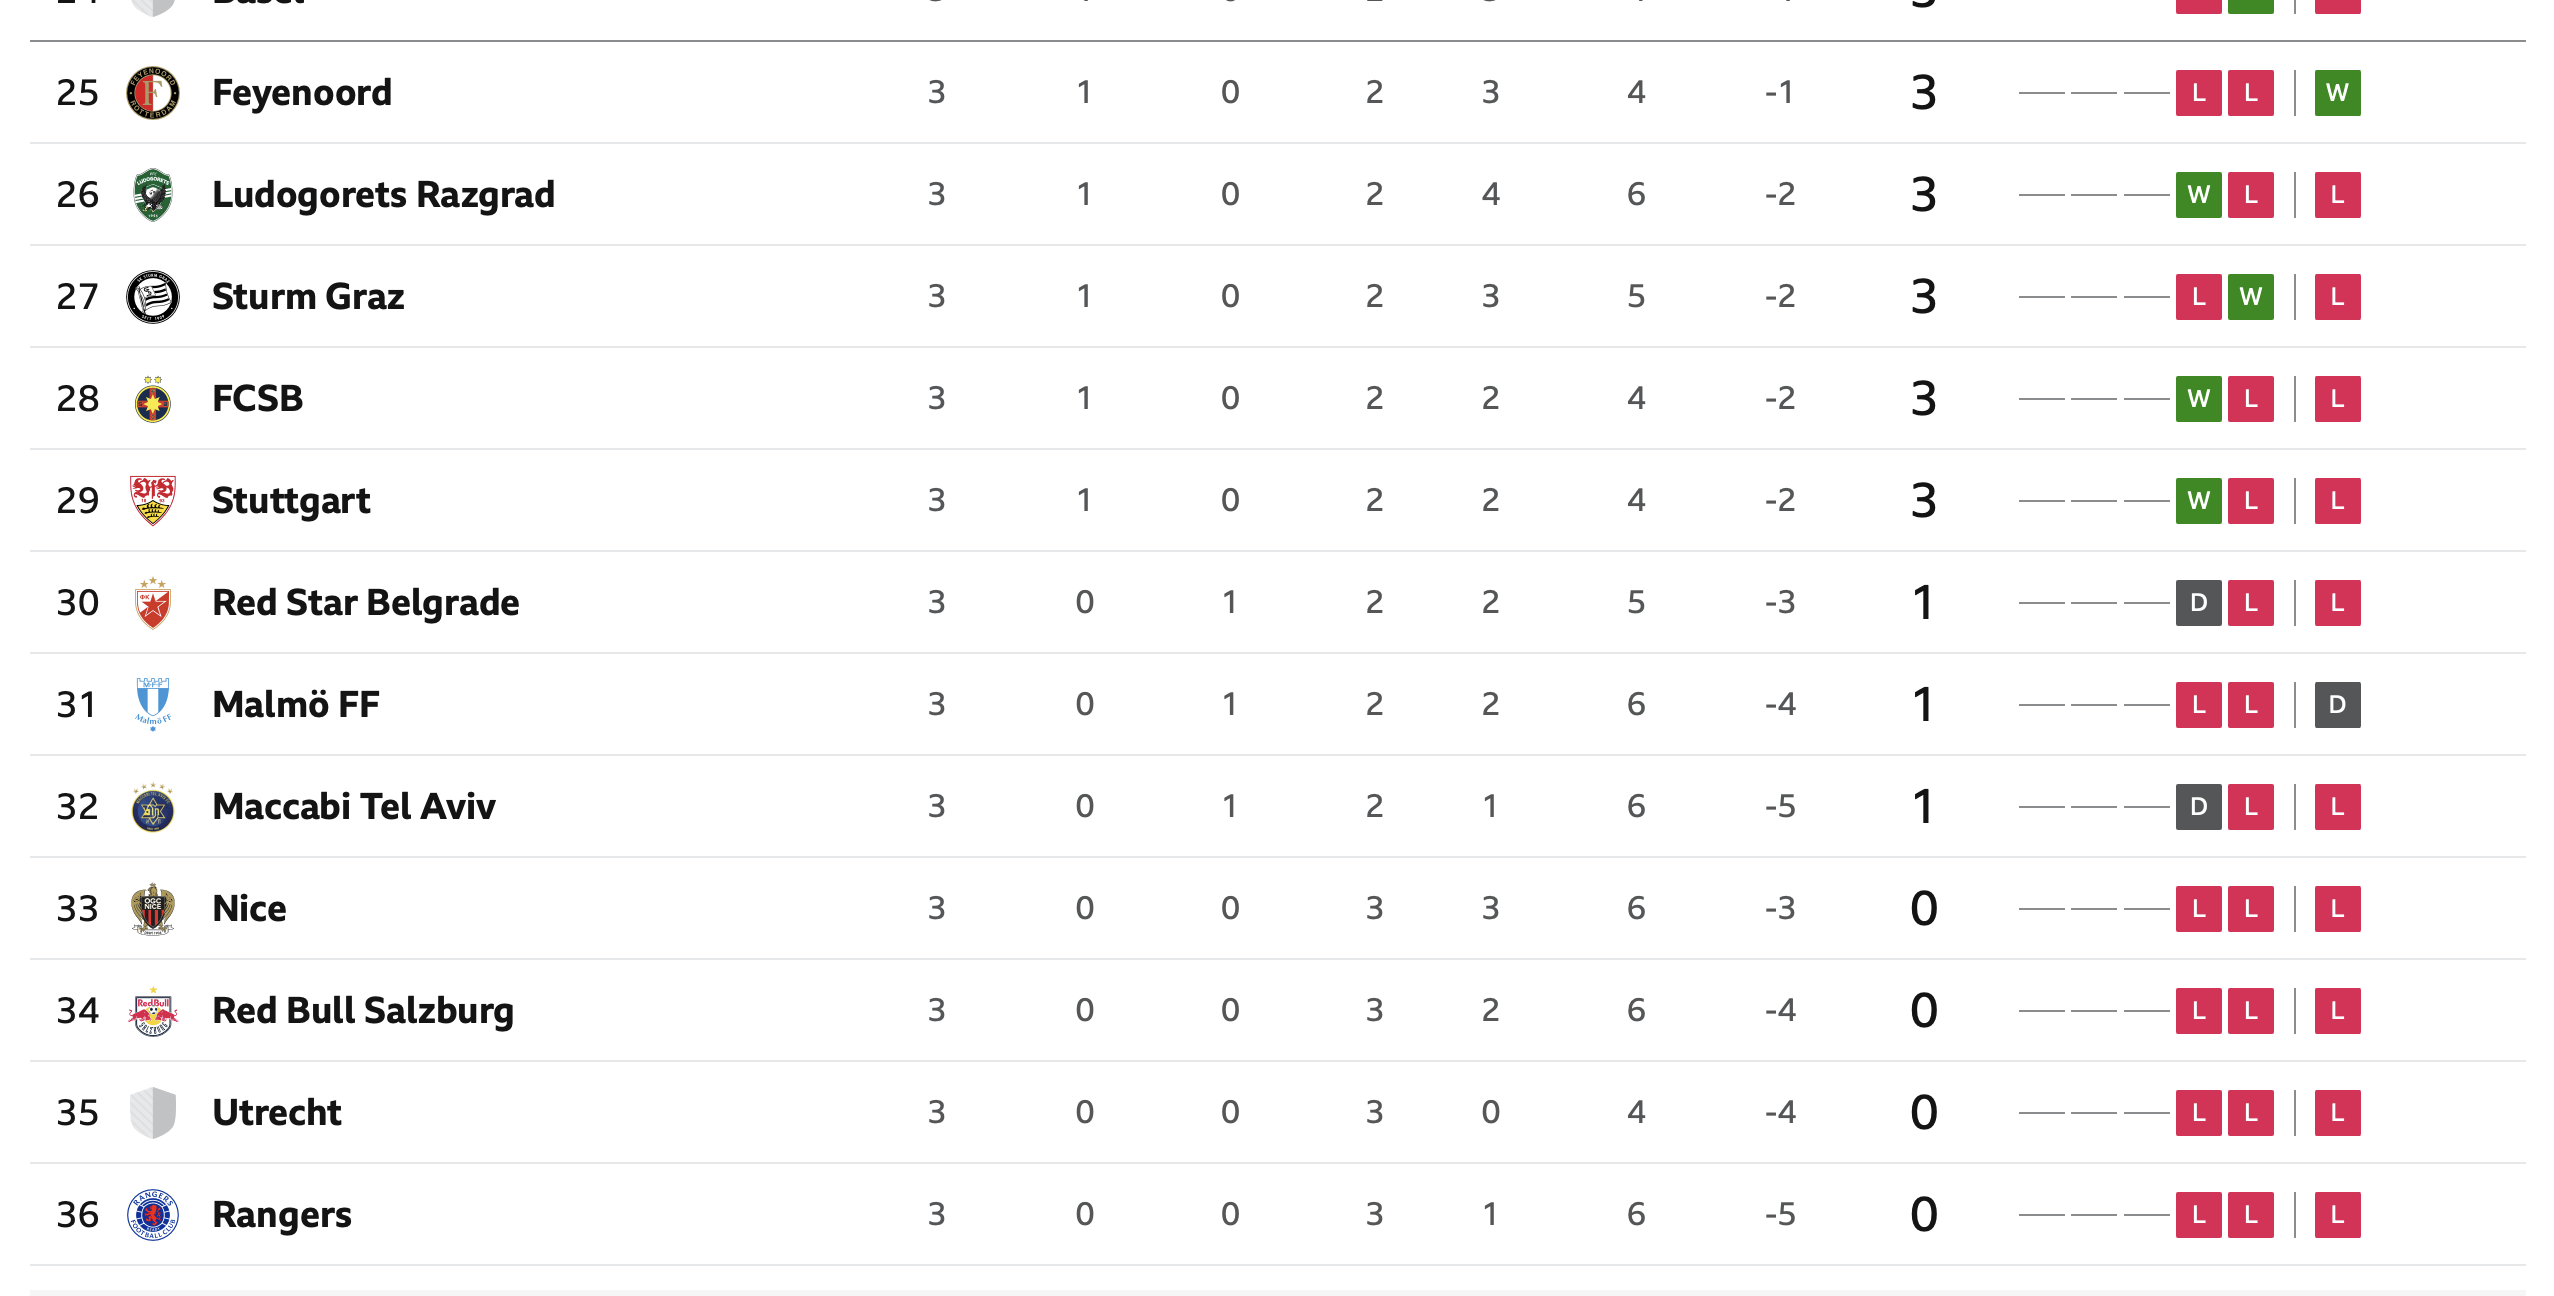2554x1296 pixels.
Task: Click Red Star Belgrade's grey D form badge
Action: click(x=2198, y=603)
